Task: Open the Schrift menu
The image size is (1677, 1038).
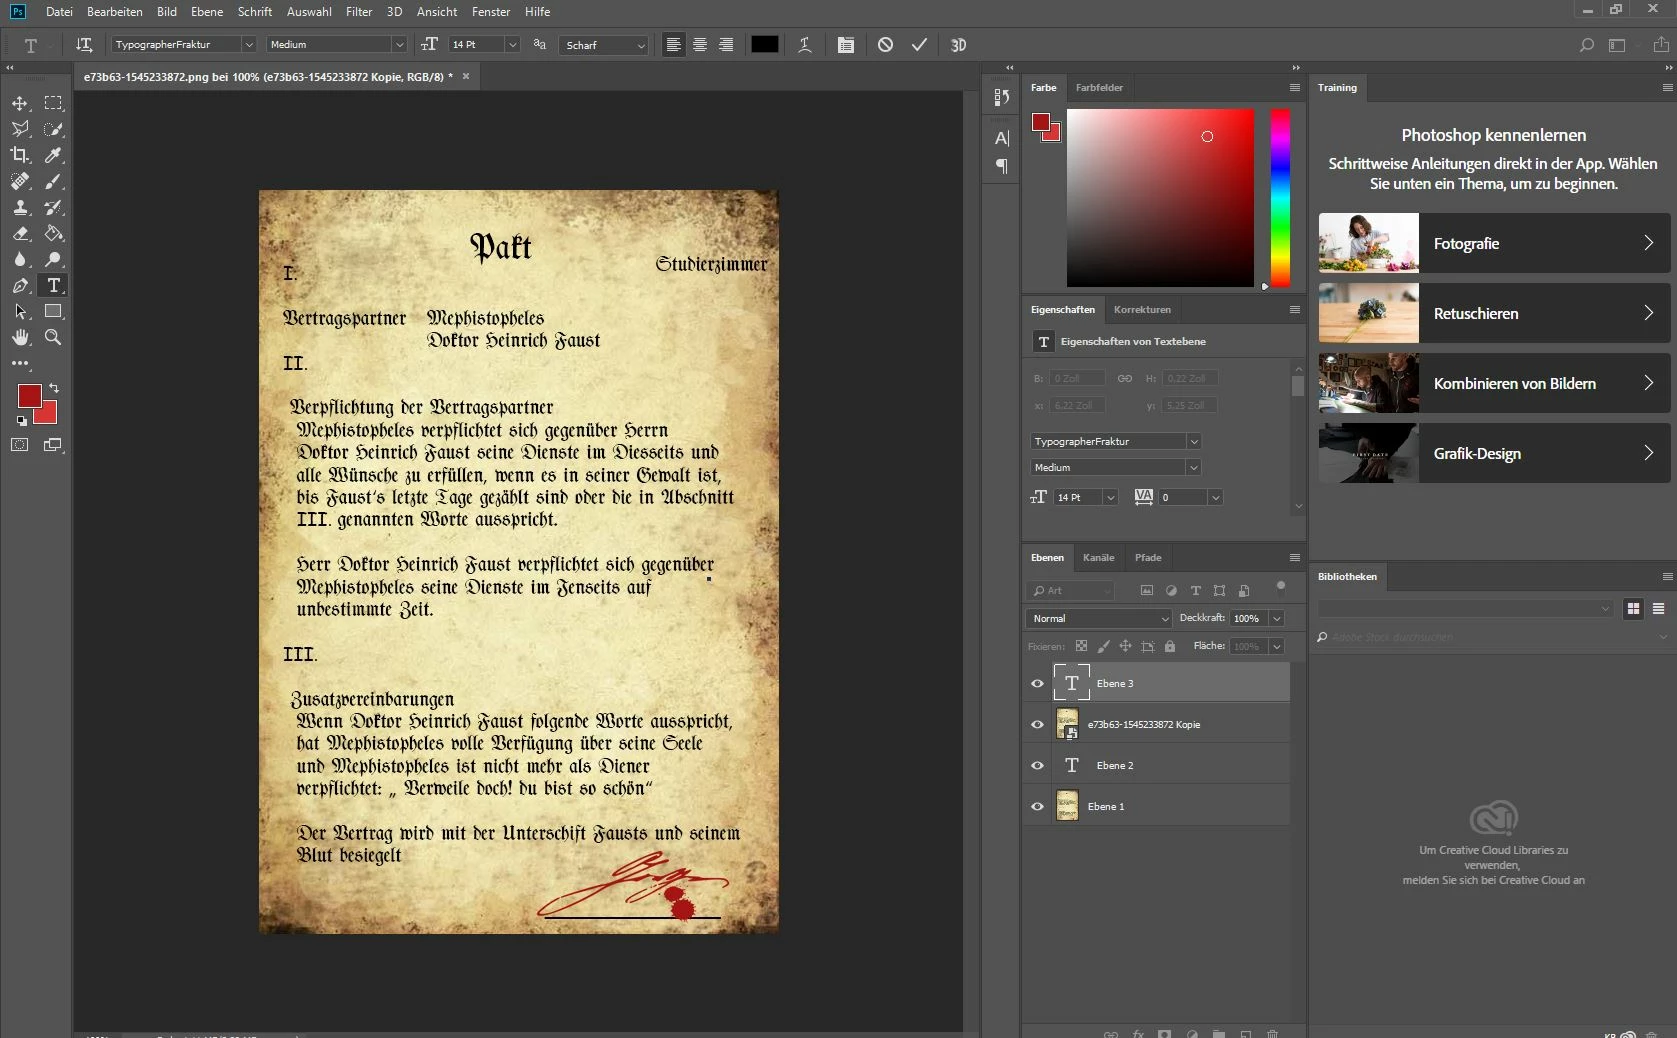Action: click(x=255, y=12)
